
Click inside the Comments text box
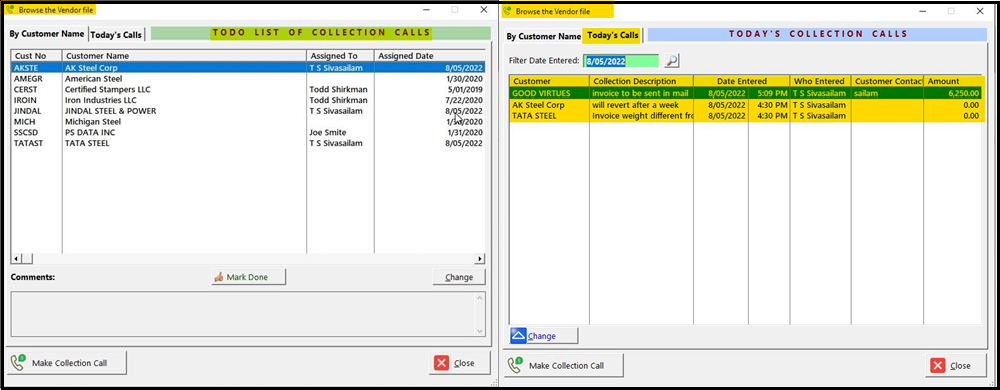pyautogui.click(x=248, y=314)
